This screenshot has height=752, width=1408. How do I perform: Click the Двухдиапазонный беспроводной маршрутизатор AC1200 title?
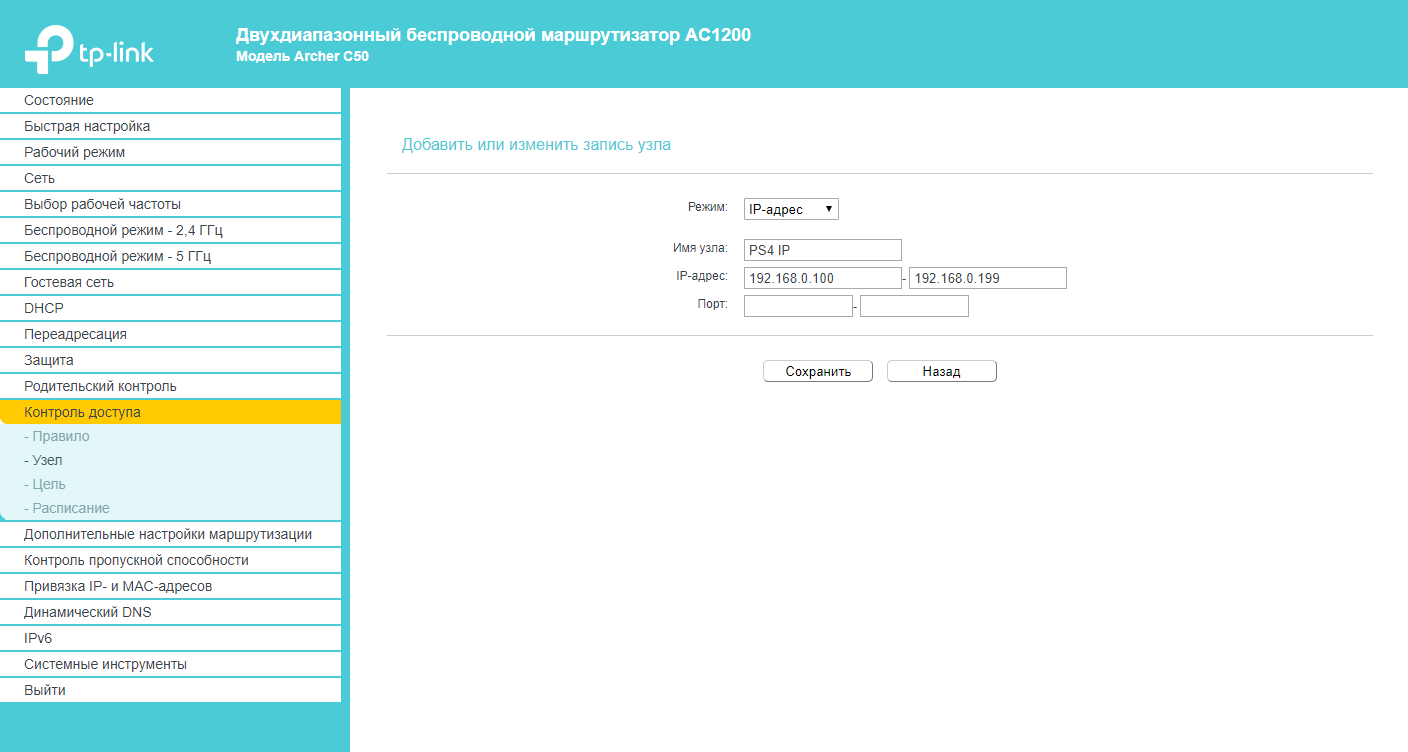pos(493,35)
